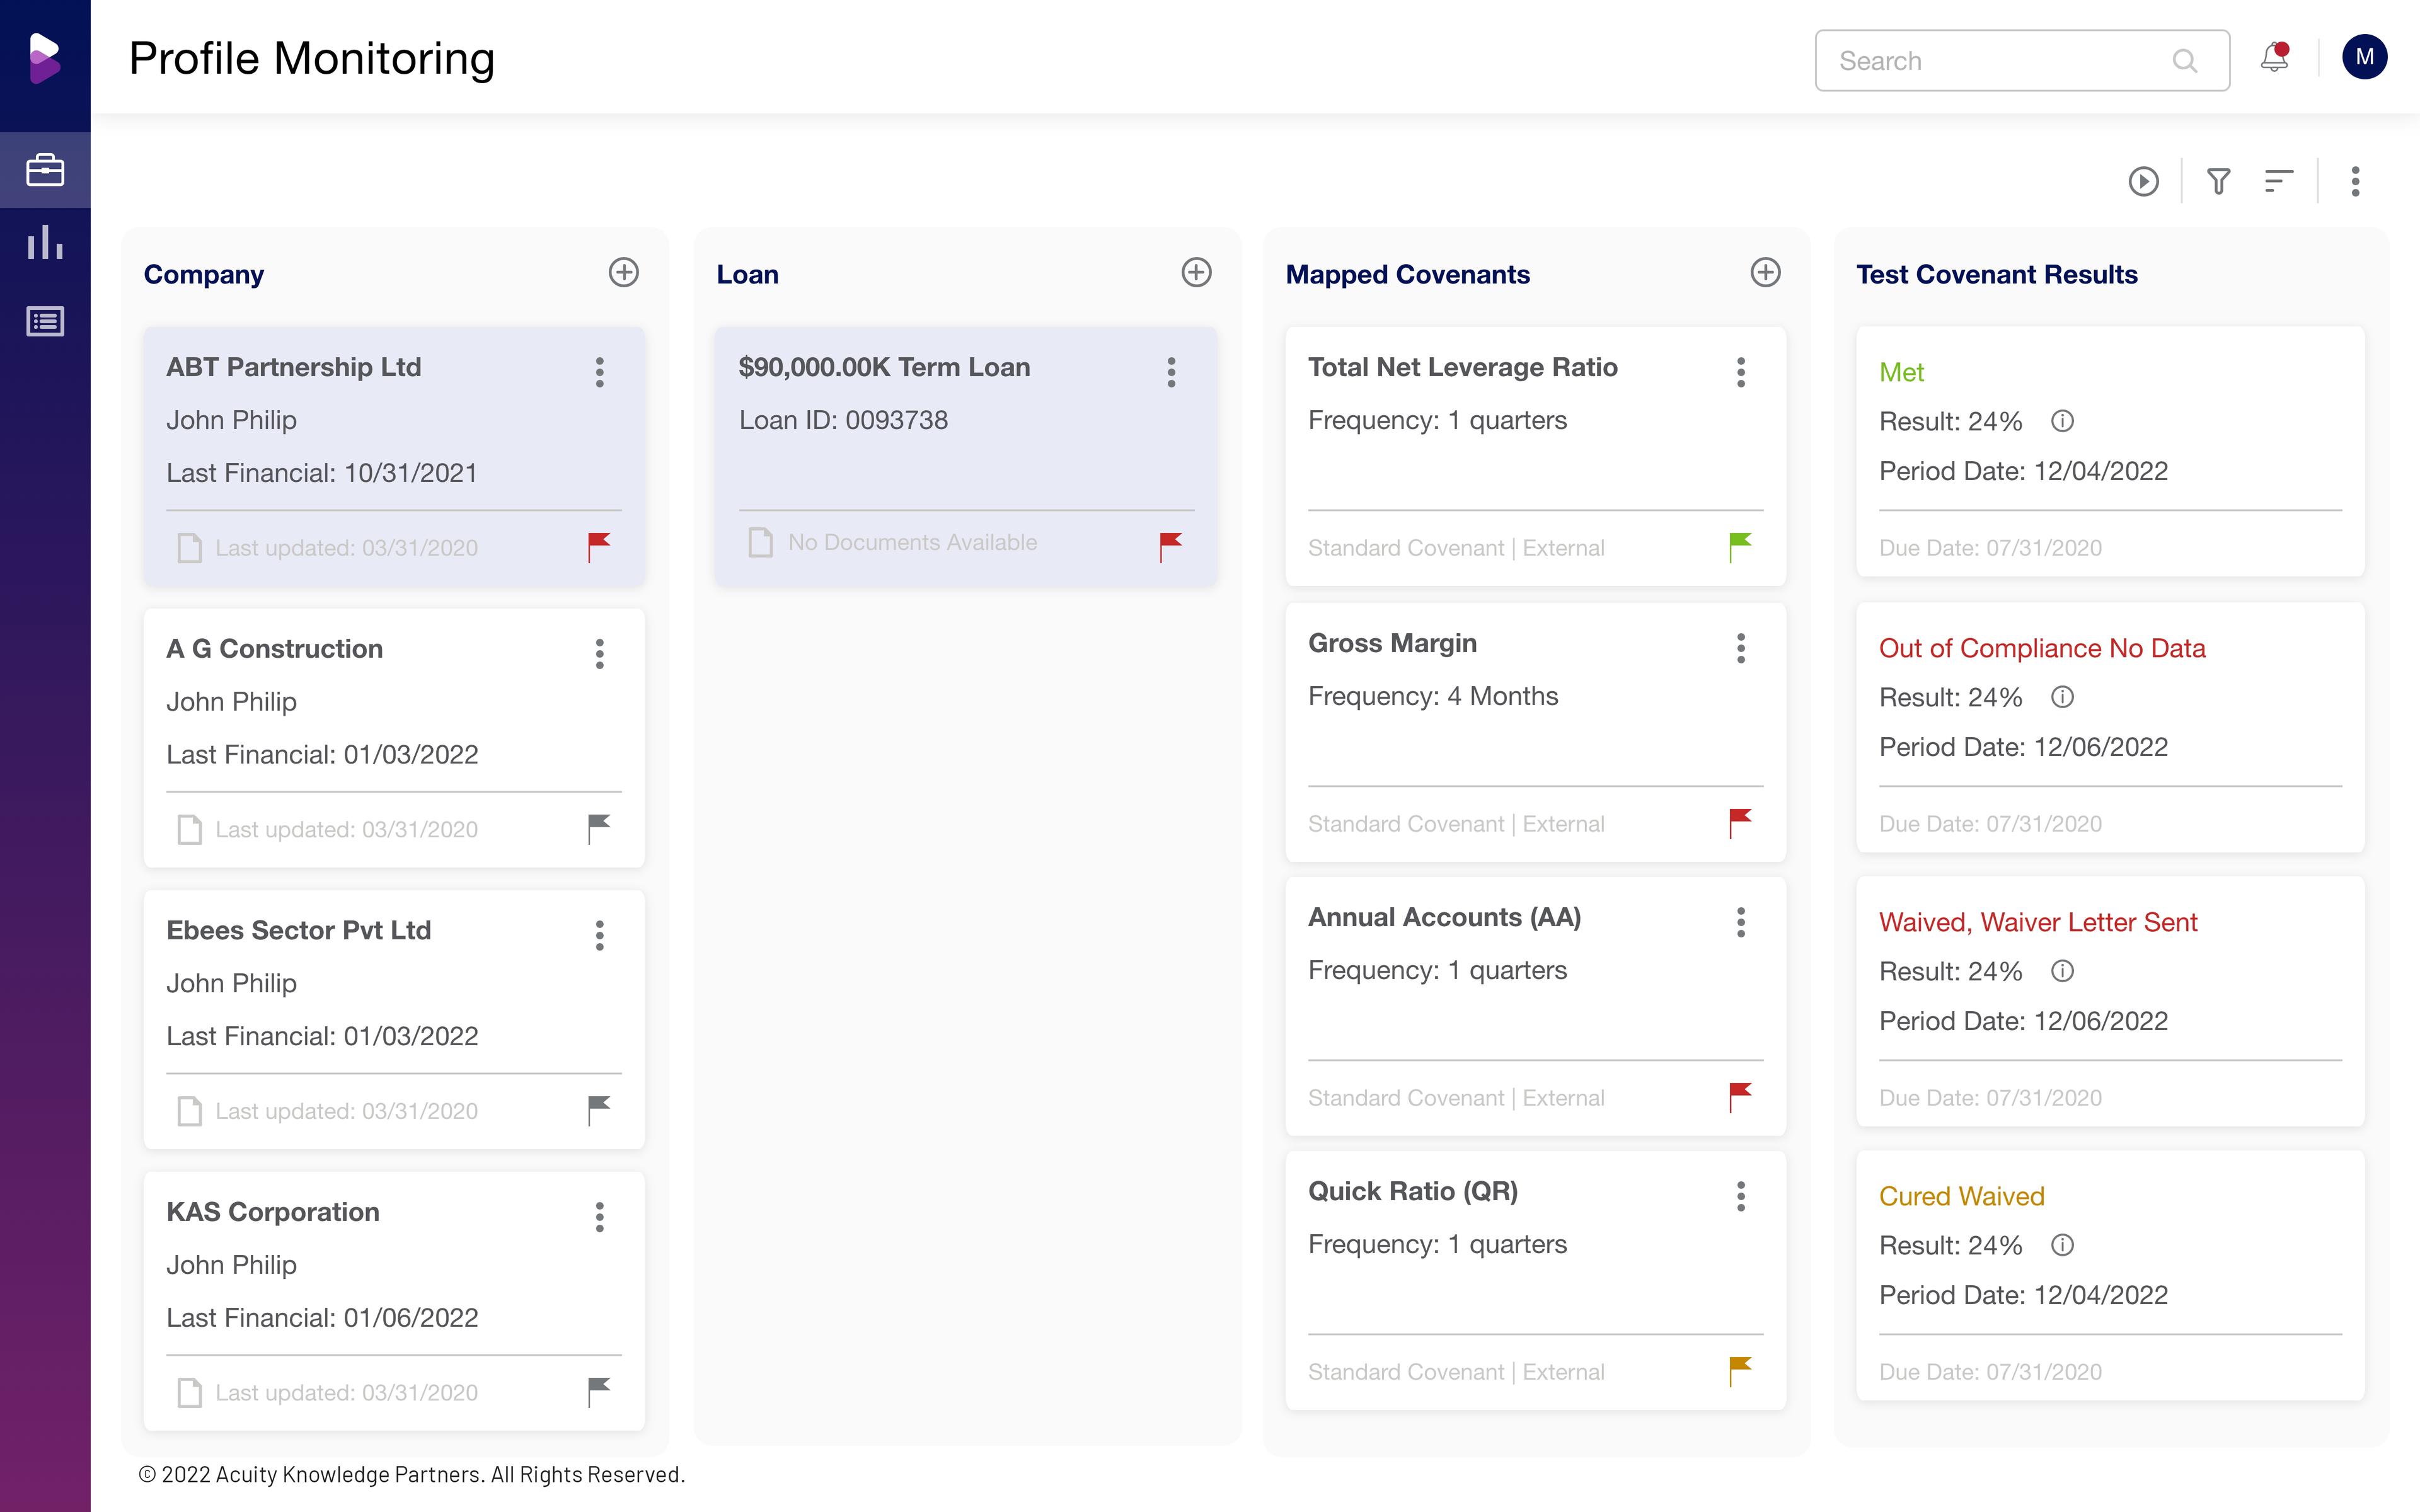Image resolution: width=2420 pixels, height=1512 pixels.
Task: Toggle the flag on KAS Corporation card
Action: point(598,1391)
